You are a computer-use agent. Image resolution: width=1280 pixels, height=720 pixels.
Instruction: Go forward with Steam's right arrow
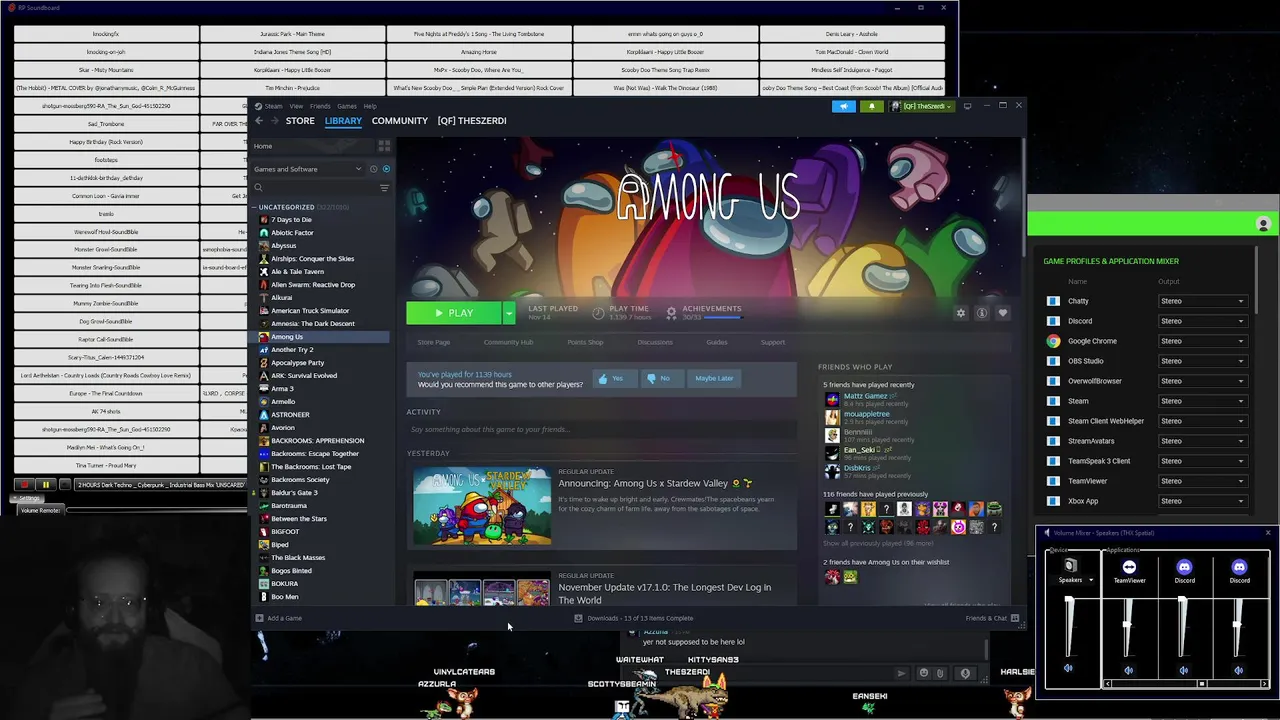click(273, 121)
